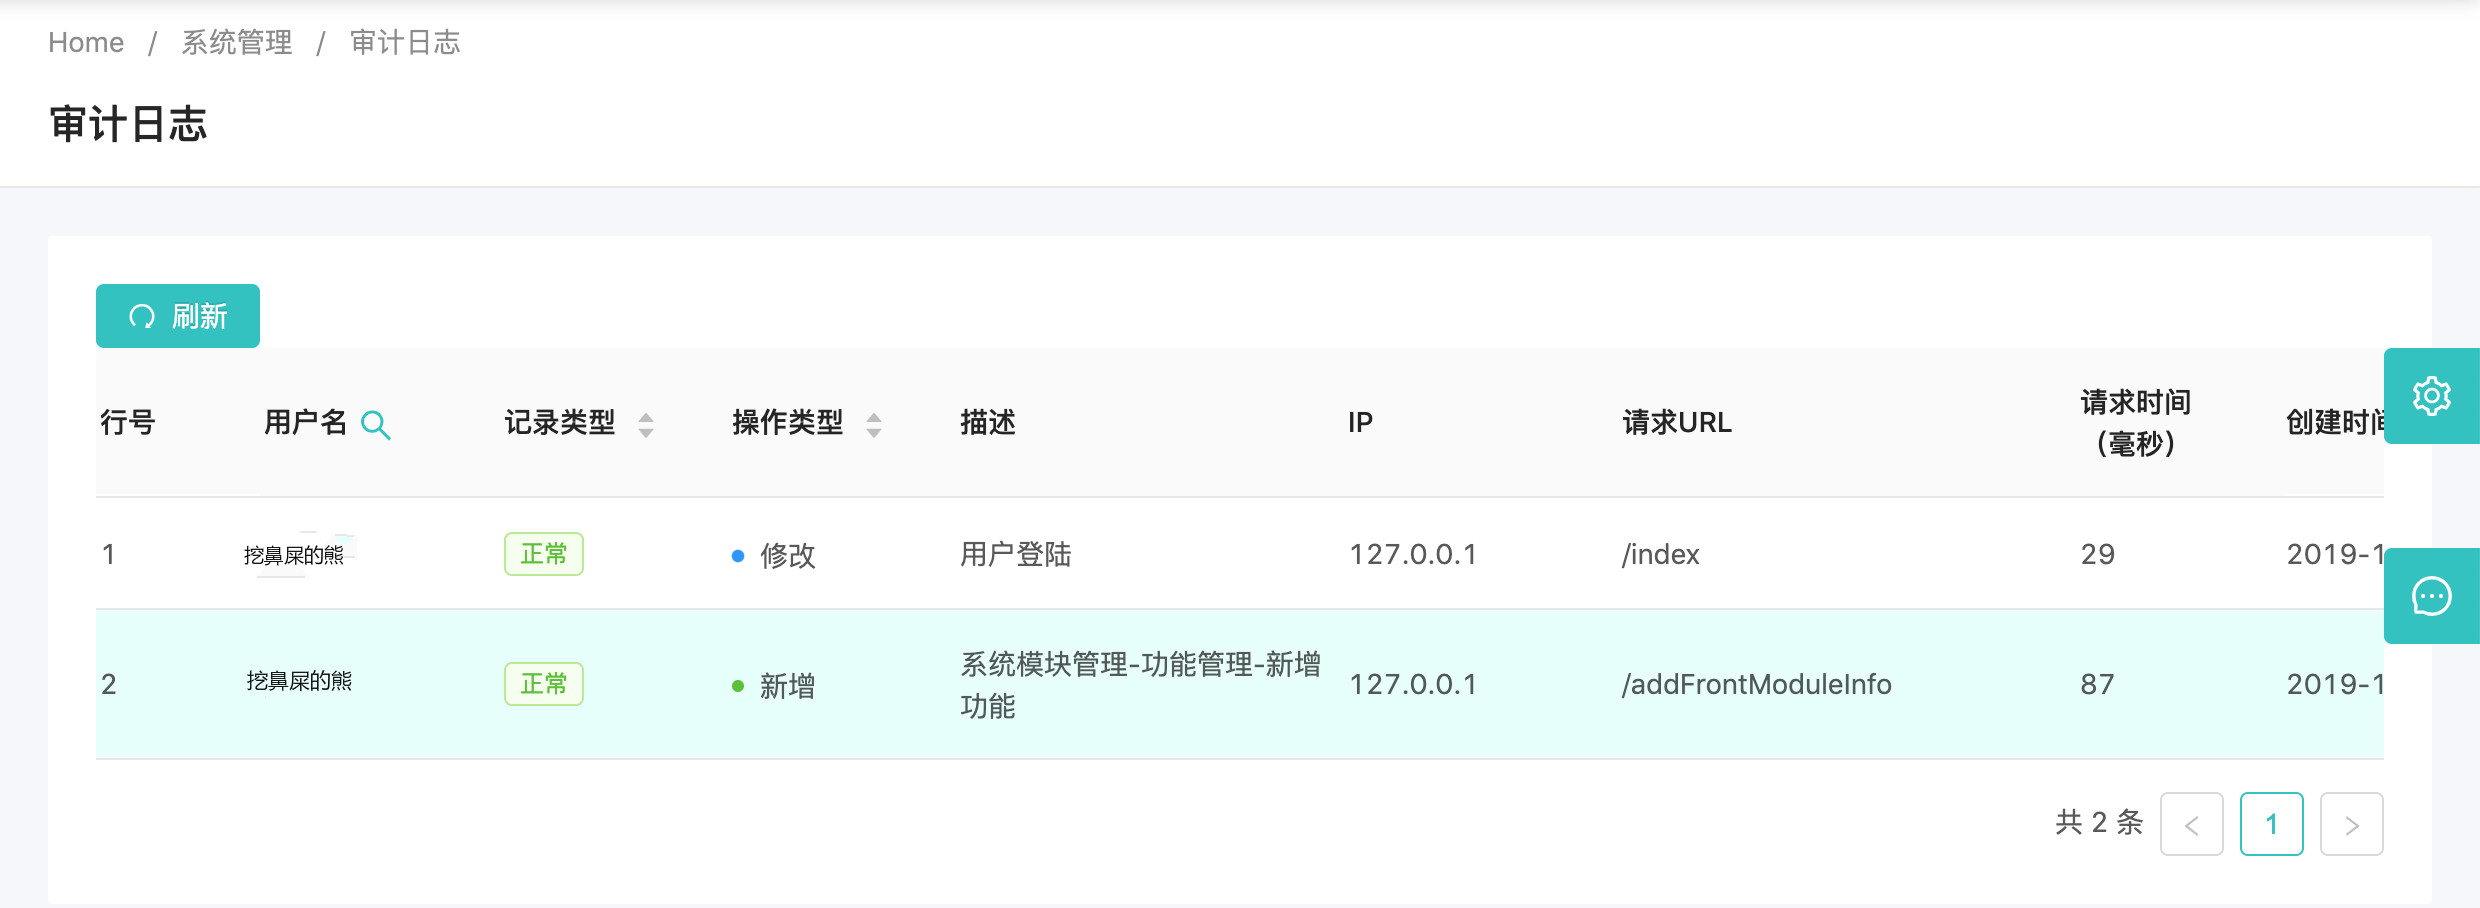Sort by the 记录类型 column arrows
The width and height of the screenshot is (2480, 908).
646,425
